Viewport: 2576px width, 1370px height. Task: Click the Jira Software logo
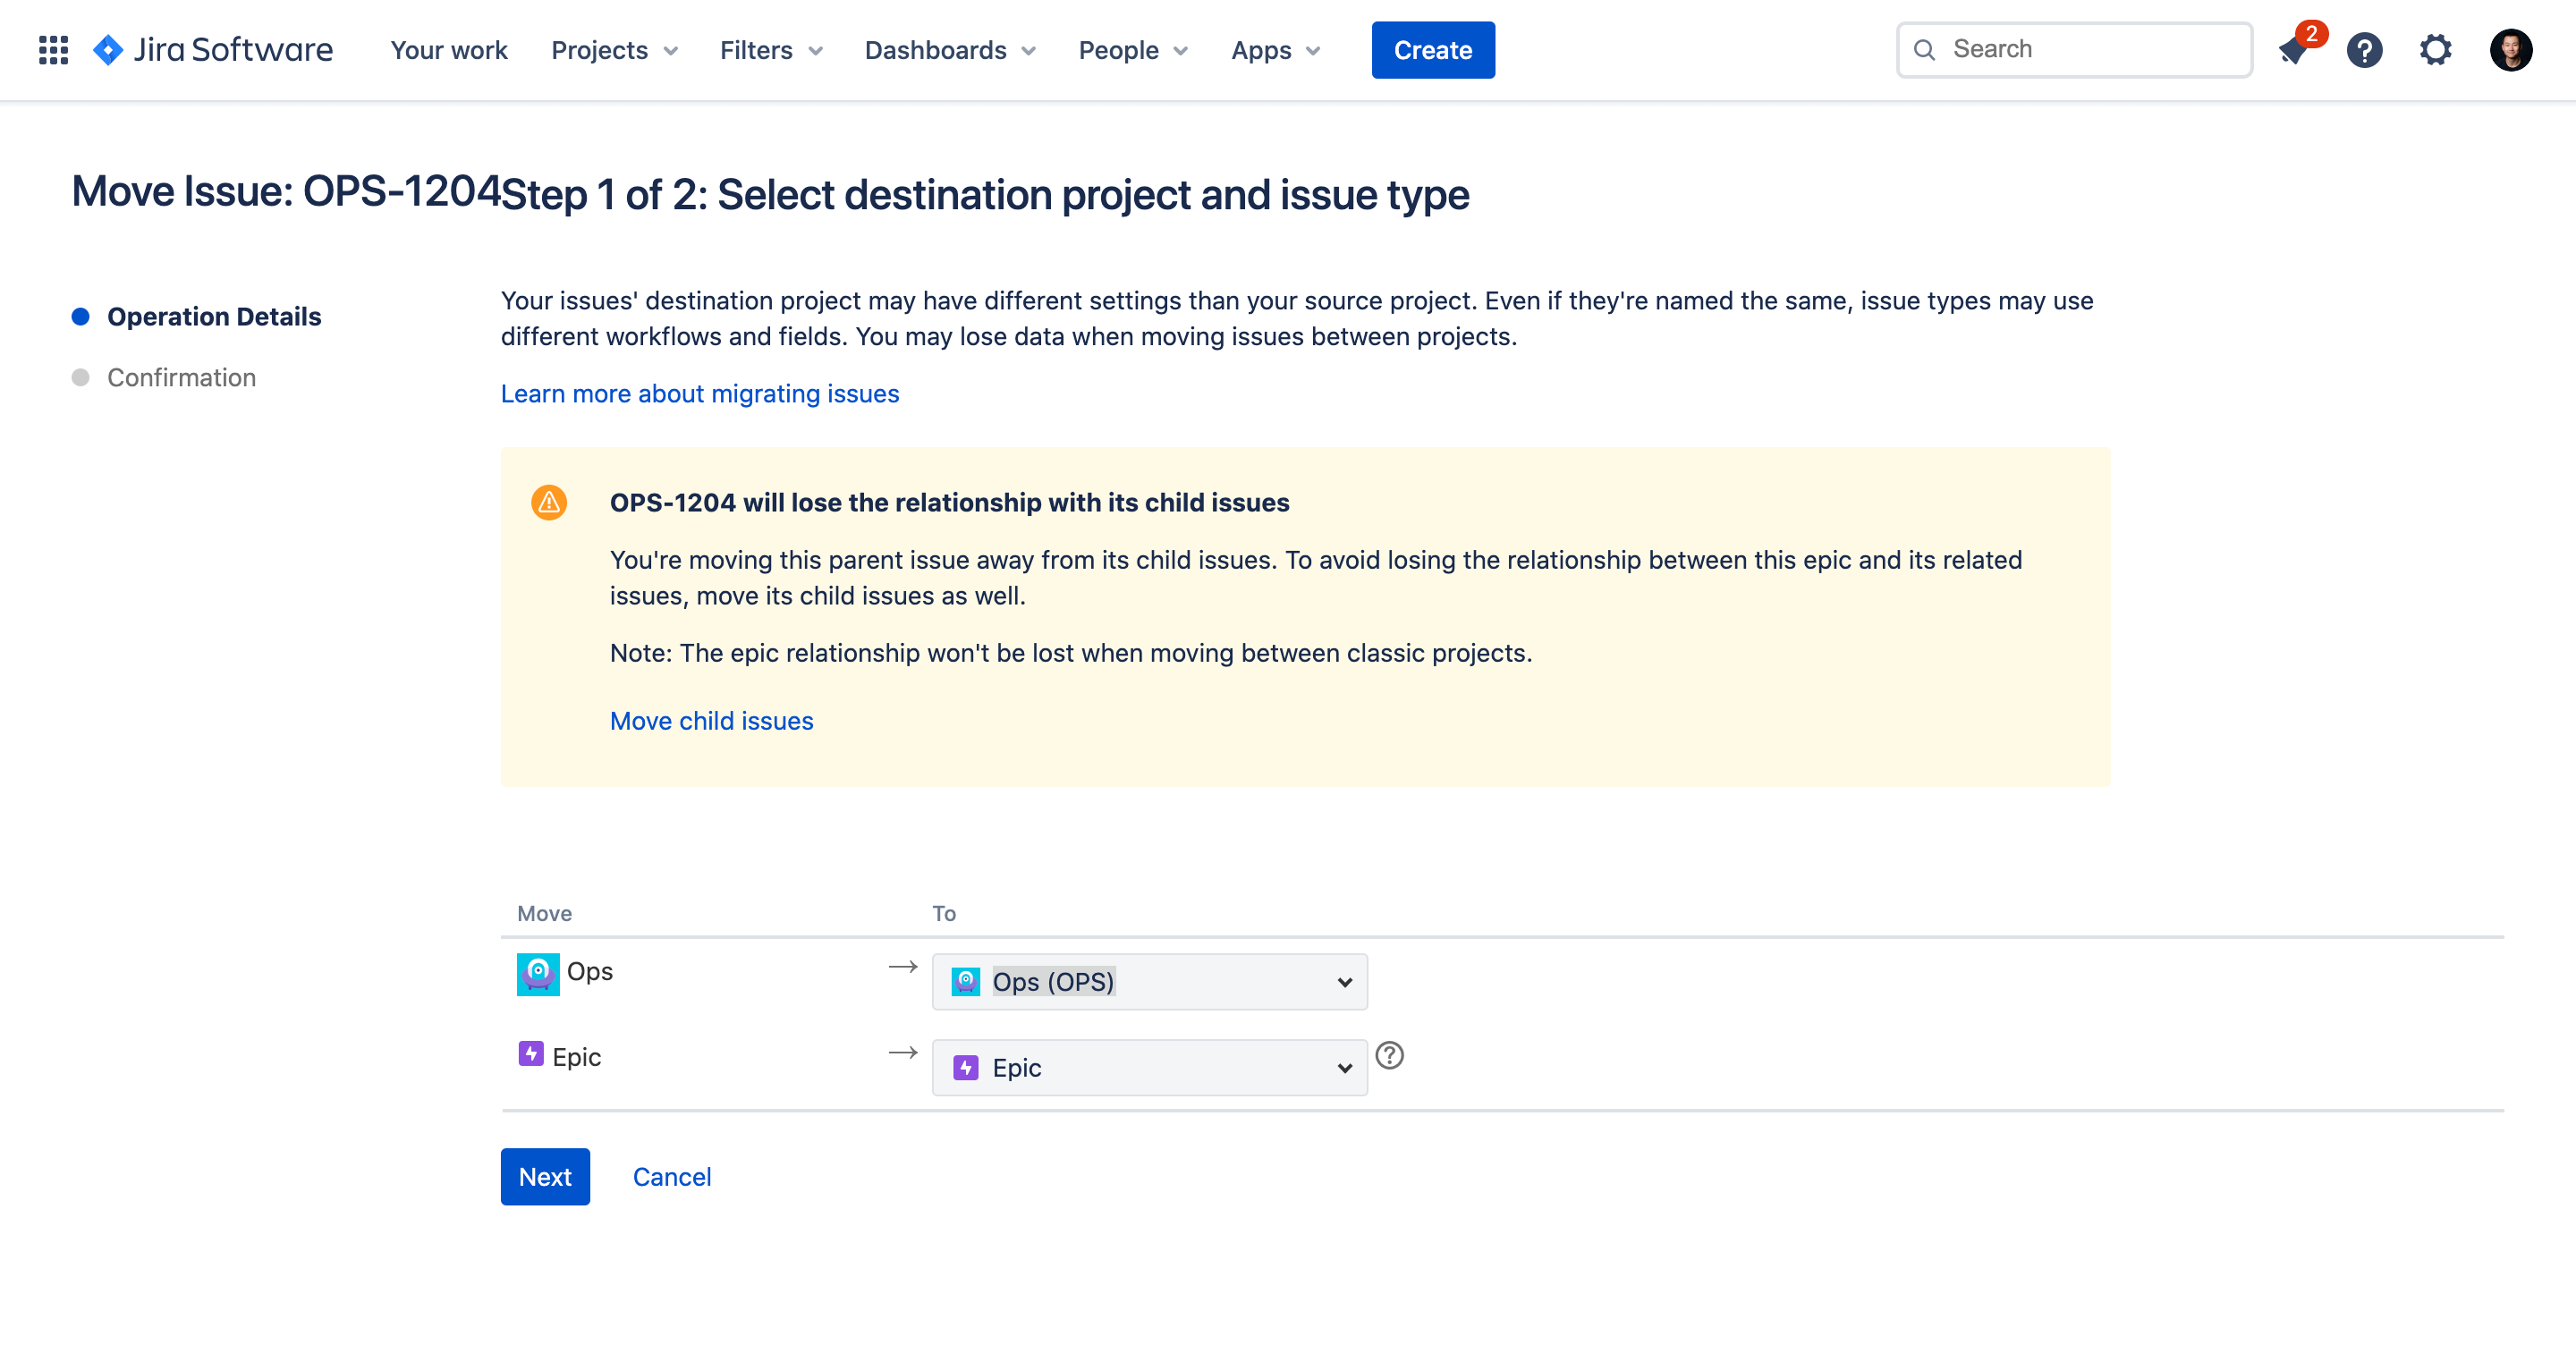coord(212,50)
